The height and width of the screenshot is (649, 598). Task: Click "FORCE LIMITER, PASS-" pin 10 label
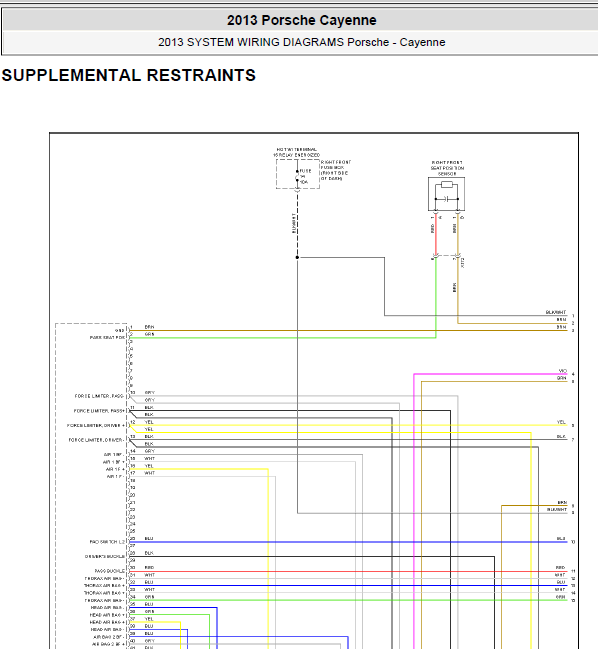99,396
